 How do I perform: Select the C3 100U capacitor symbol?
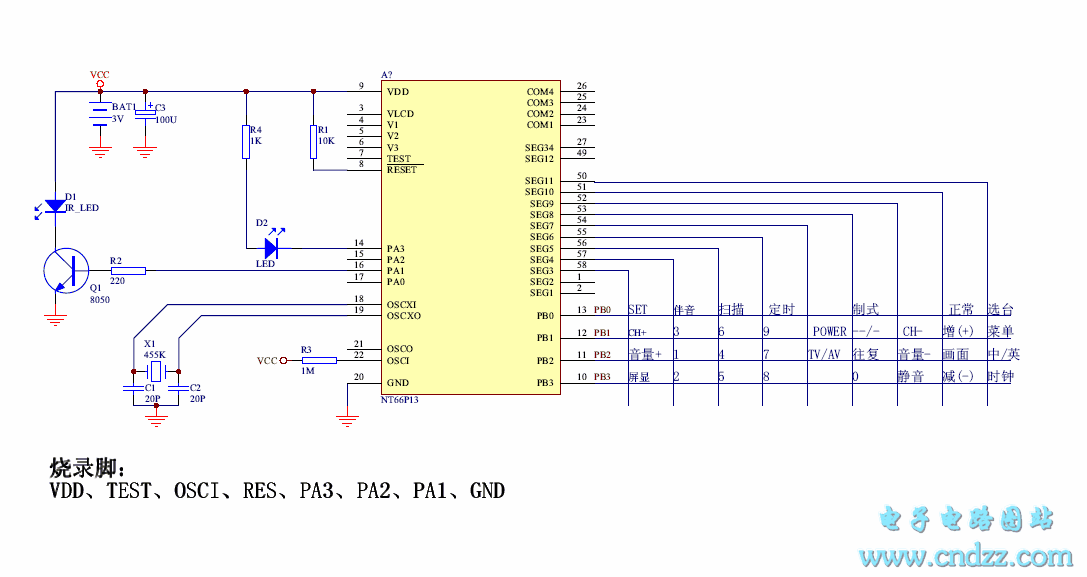coord(145,114)
